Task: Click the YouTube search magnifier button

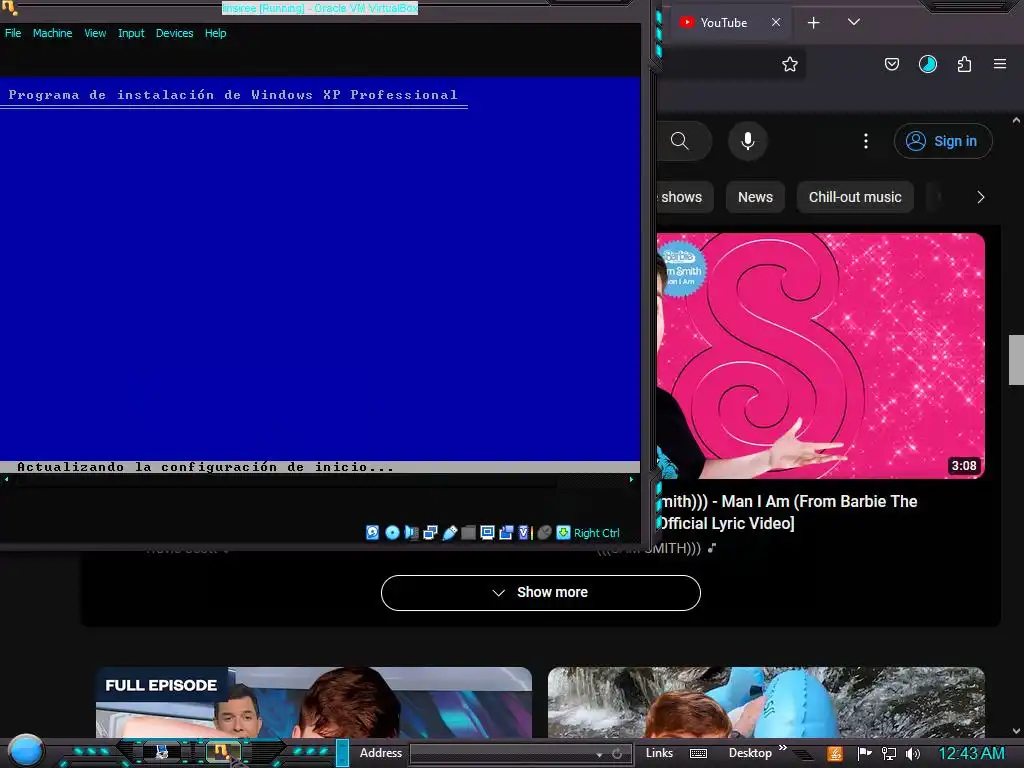Action: coord(680,141)
